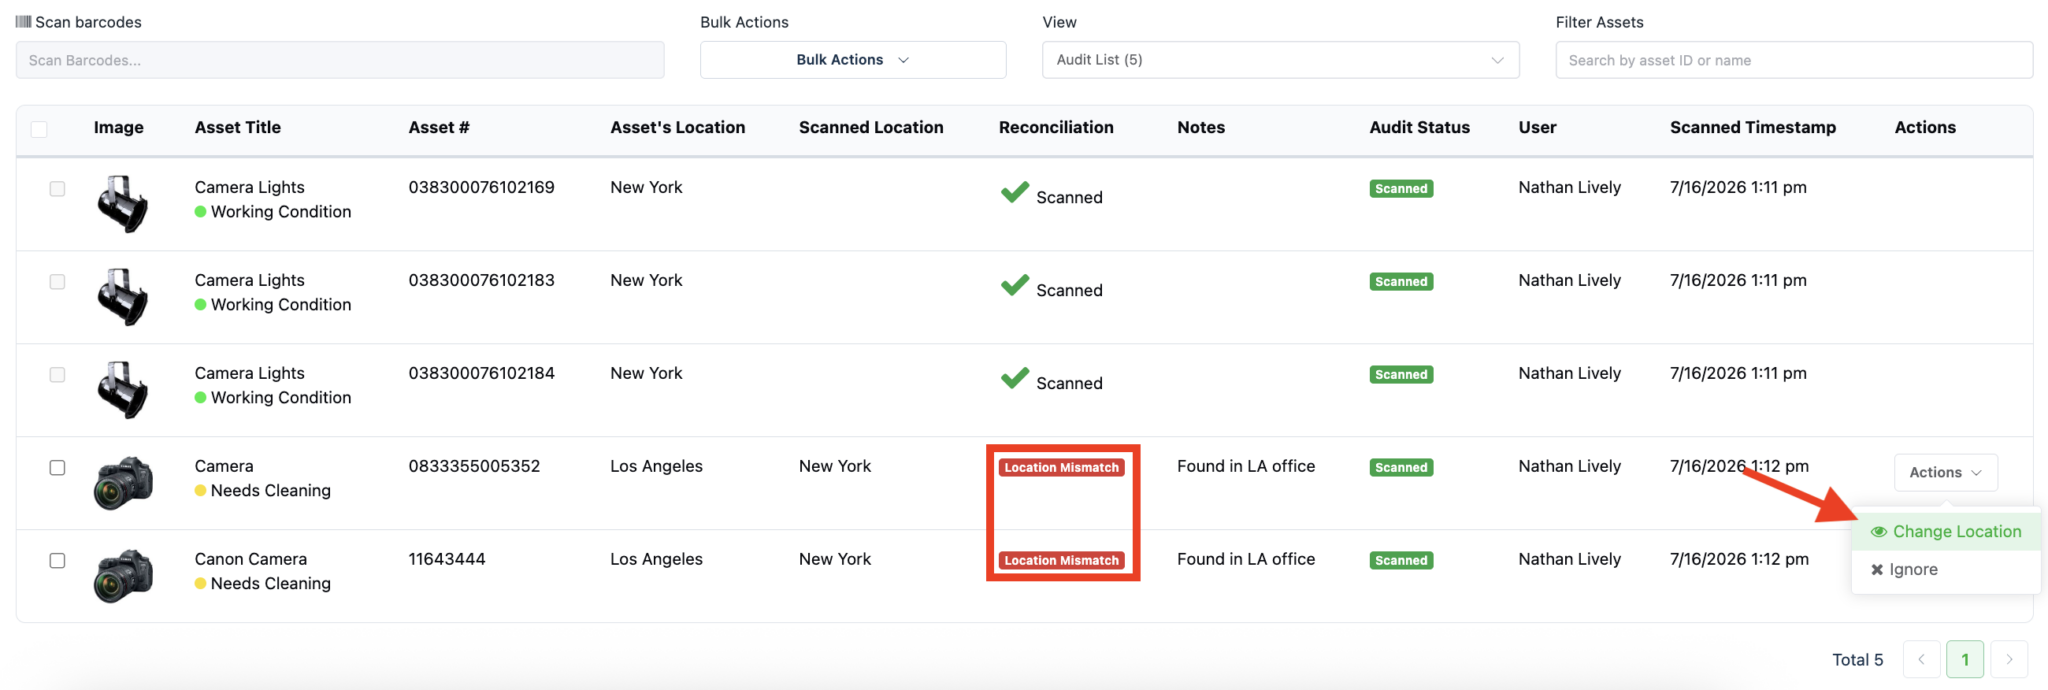Image resolution: width=2048 pixels, height=690 pixels.
Task: Open thumbnail of Camera Lights 038300076102169
Action: (123, 204)
